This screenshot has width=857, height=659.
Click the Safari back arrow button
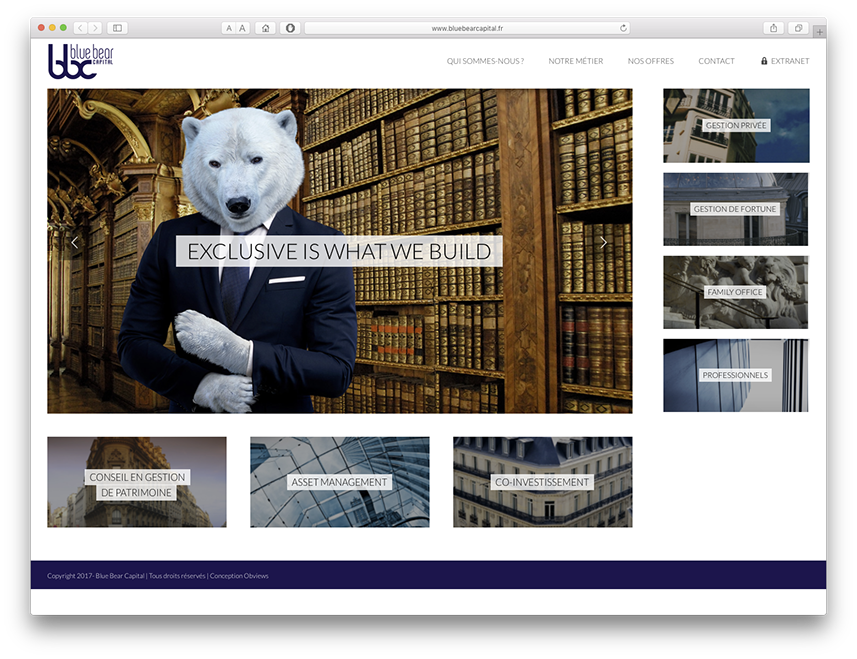click(81, 28)
